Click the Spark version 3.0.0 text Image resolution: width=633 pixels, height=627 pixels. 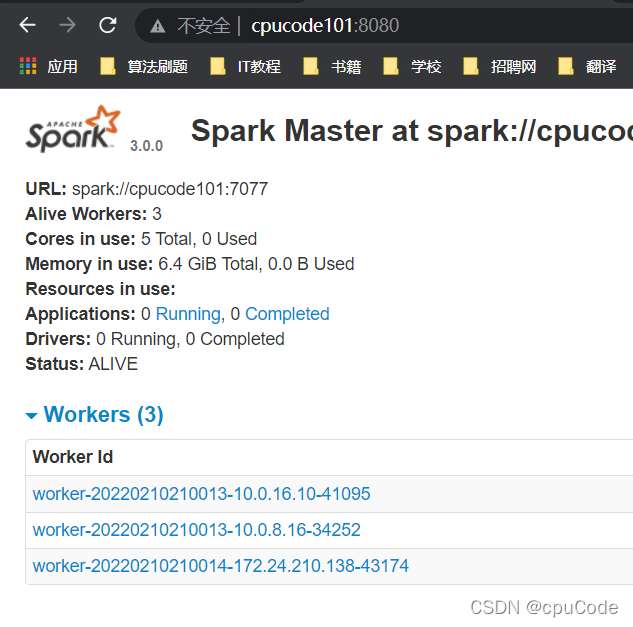tap(146, 146)
